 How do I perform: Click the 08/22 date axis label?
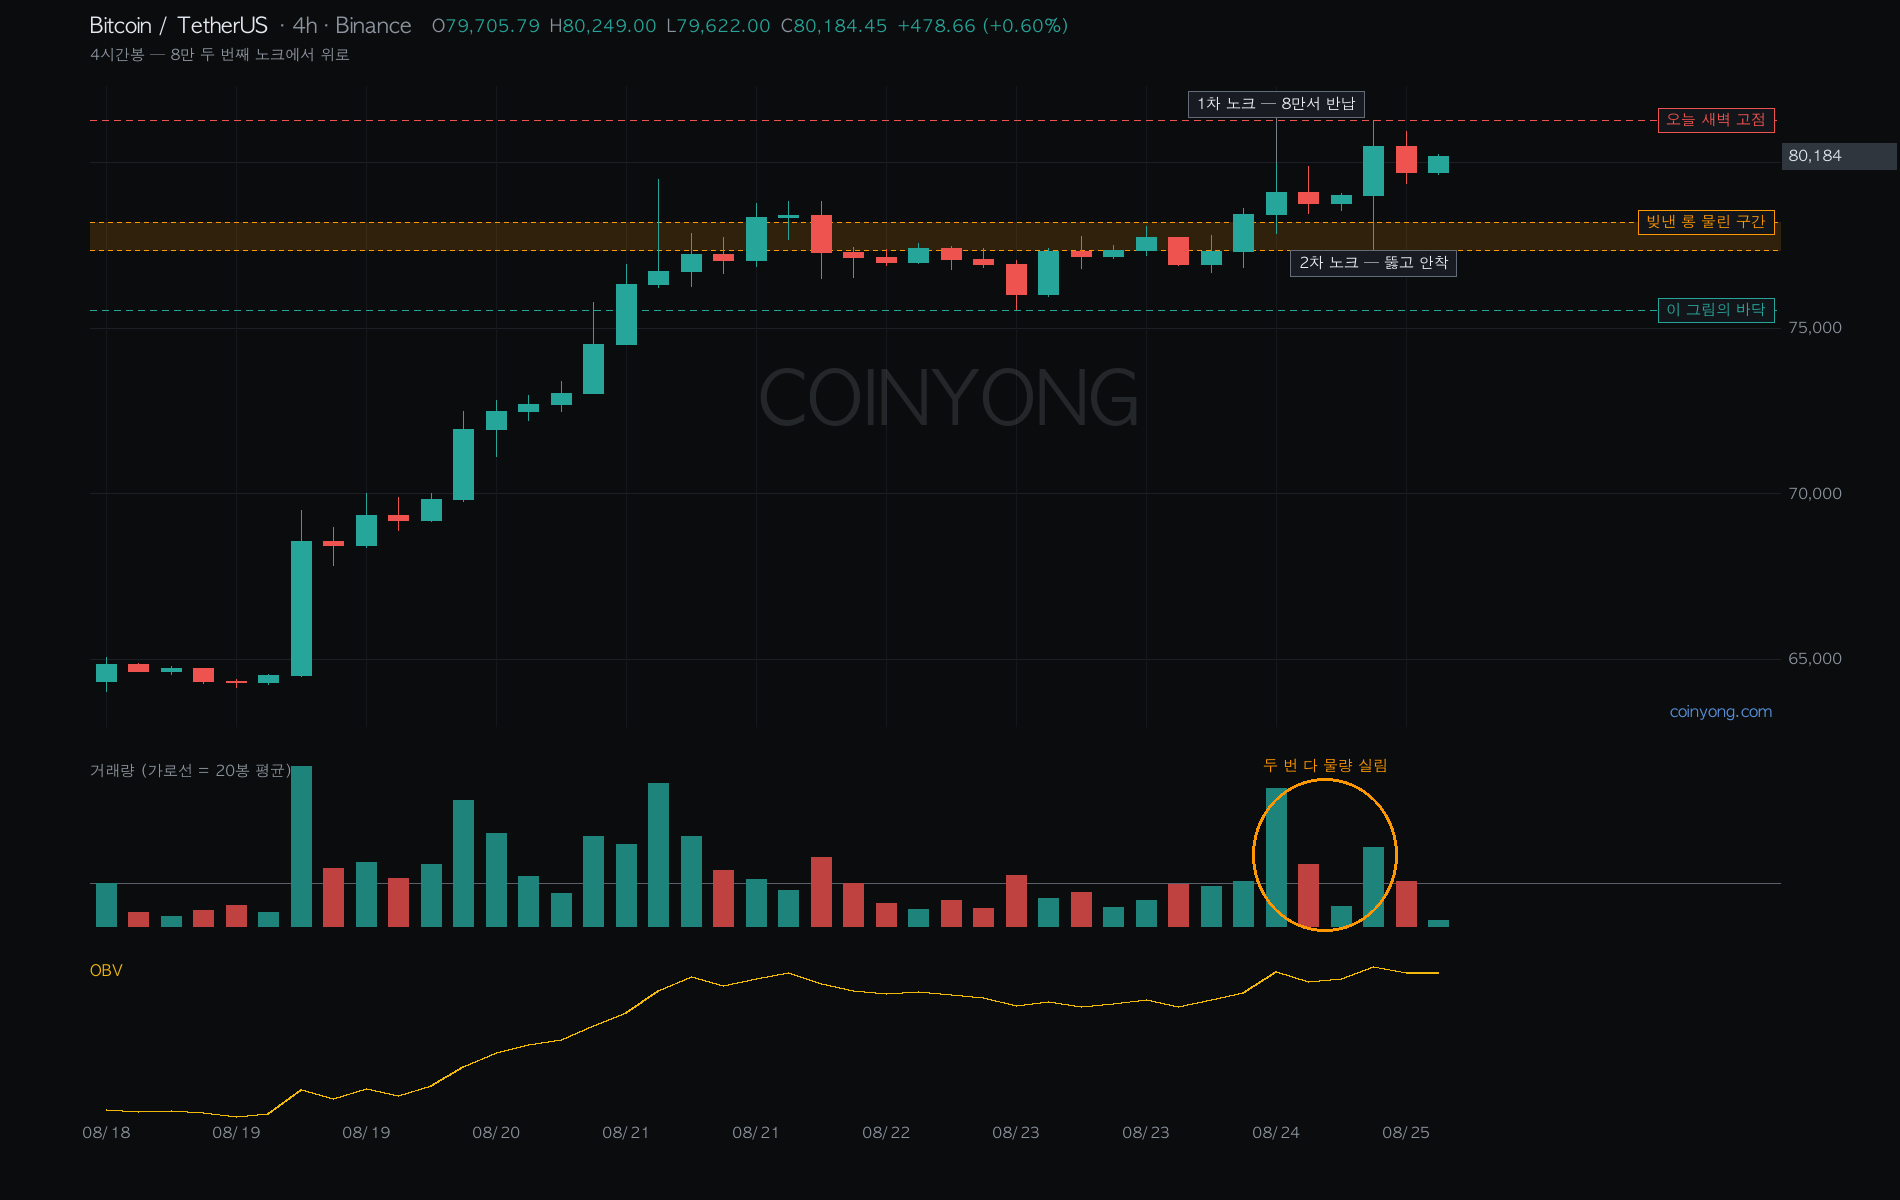pyautogui.click(x=886, y=1133)
